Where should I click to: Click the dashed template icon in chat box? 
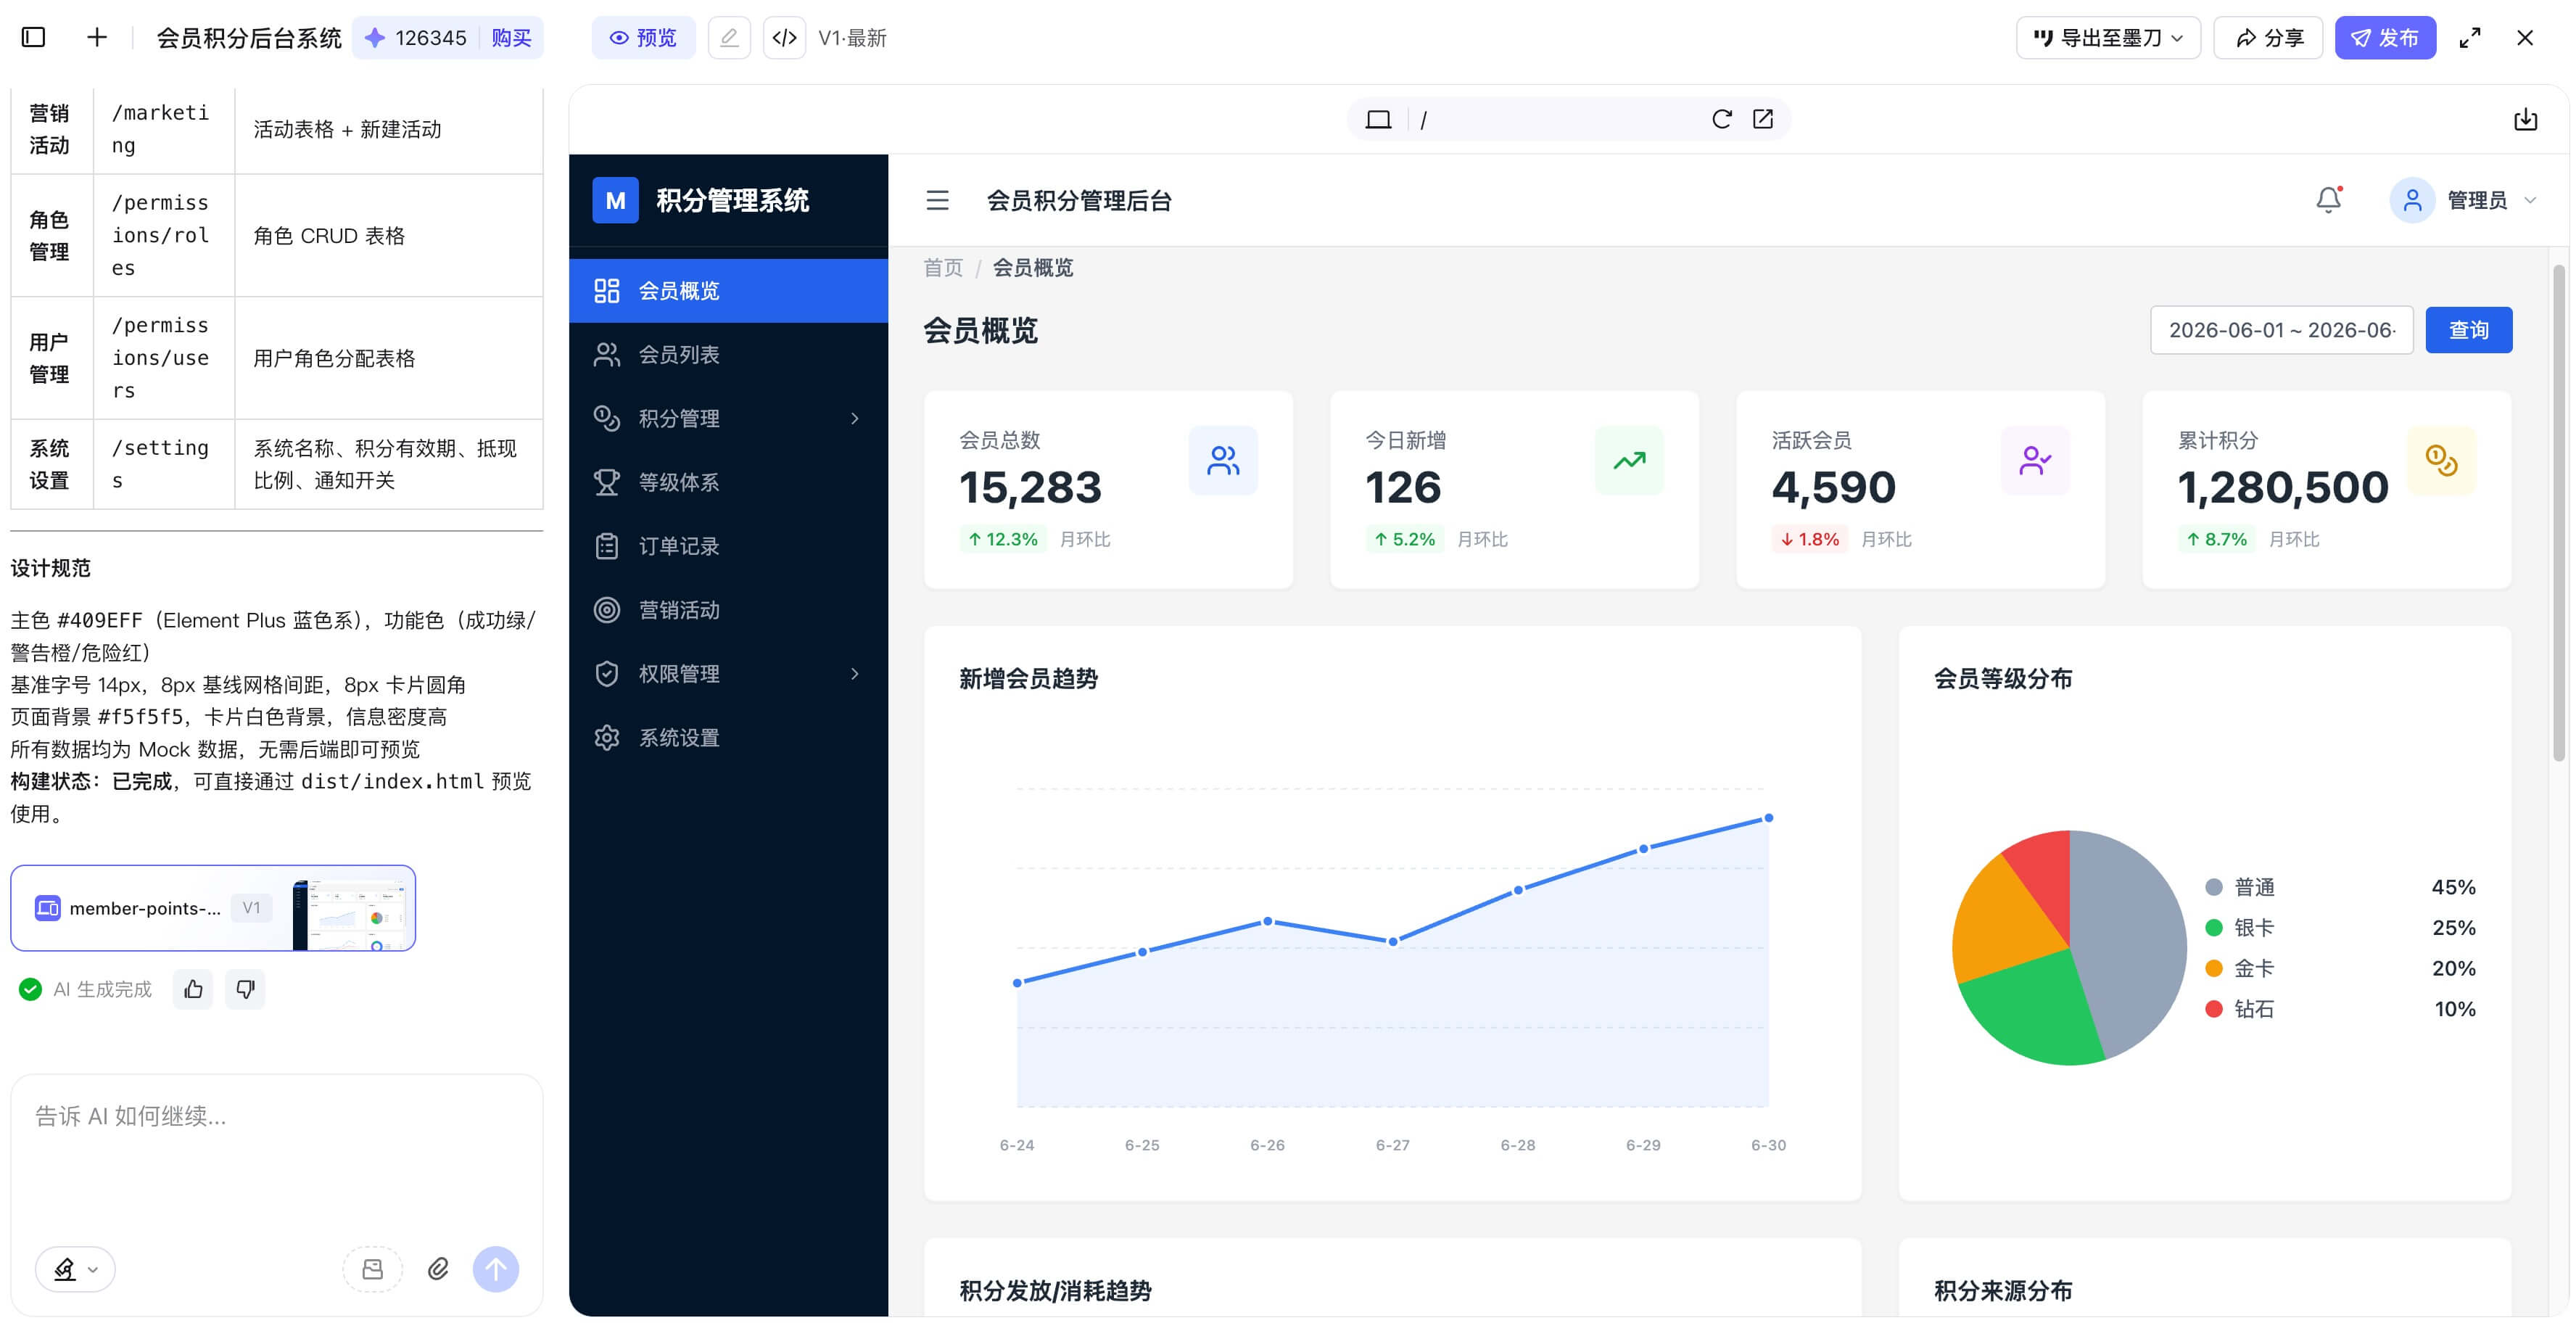click(x=373, y=1269)
